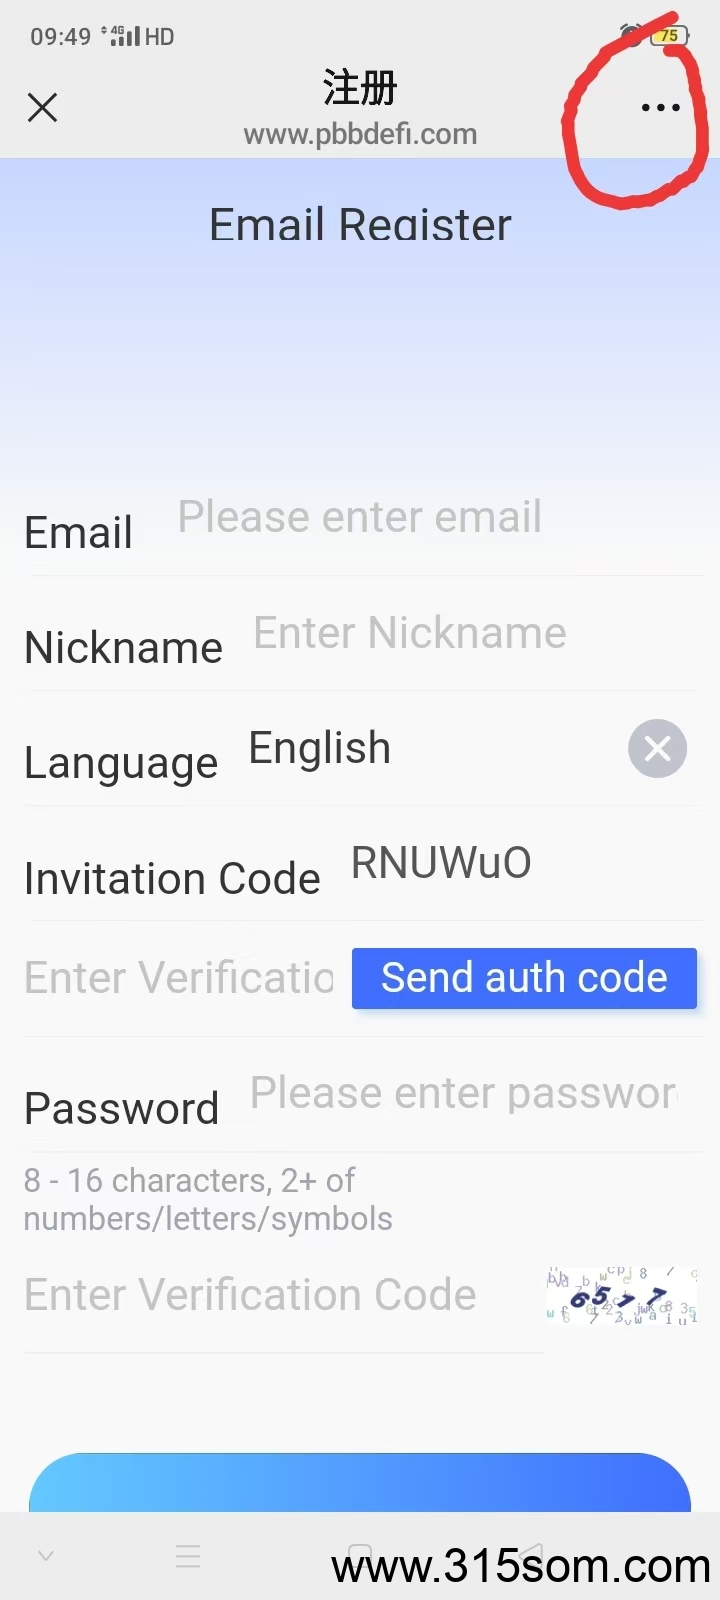The width and height of the screenshot is (720, 1600).
Task: Close the registration page with the X icon
Action: click(x=42, y=107)
